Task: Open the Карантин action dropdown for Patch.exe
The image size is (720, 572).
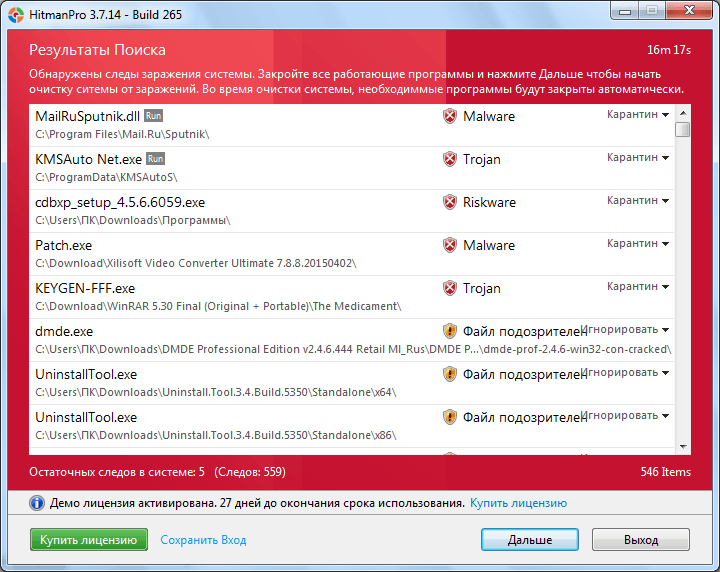Action: click(x=637, y=243)
